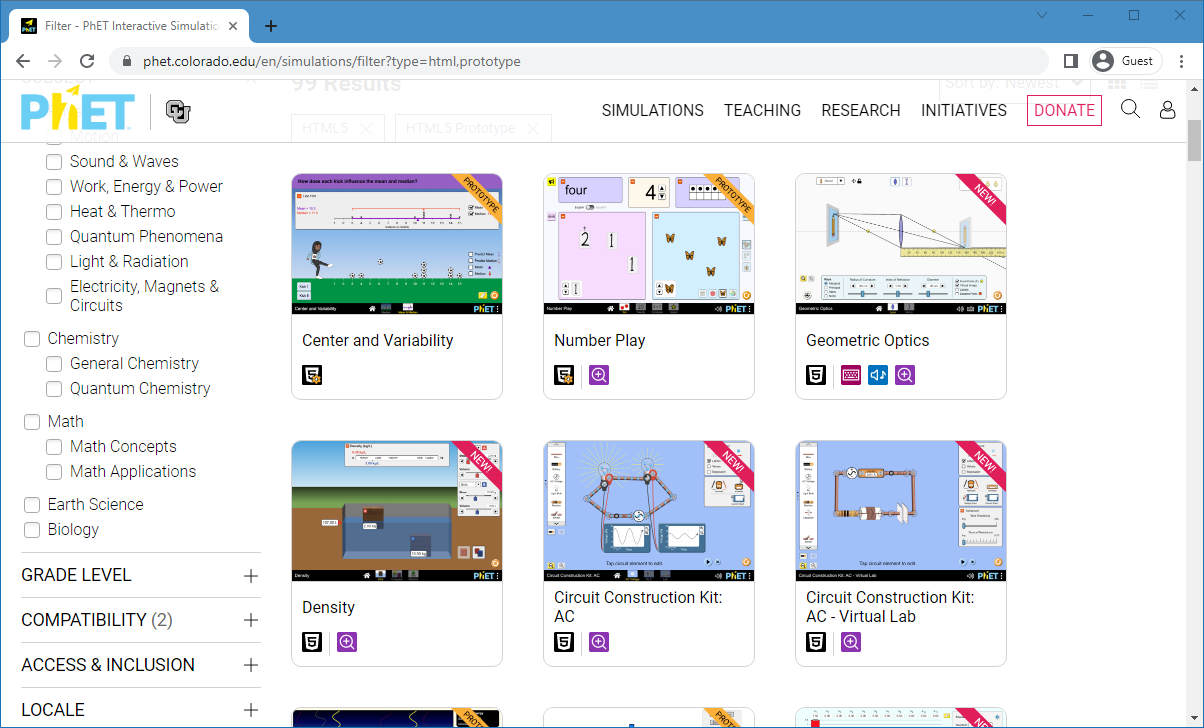Open the user account profile icon
1204x728 pixels.
tap(1167, 110)
